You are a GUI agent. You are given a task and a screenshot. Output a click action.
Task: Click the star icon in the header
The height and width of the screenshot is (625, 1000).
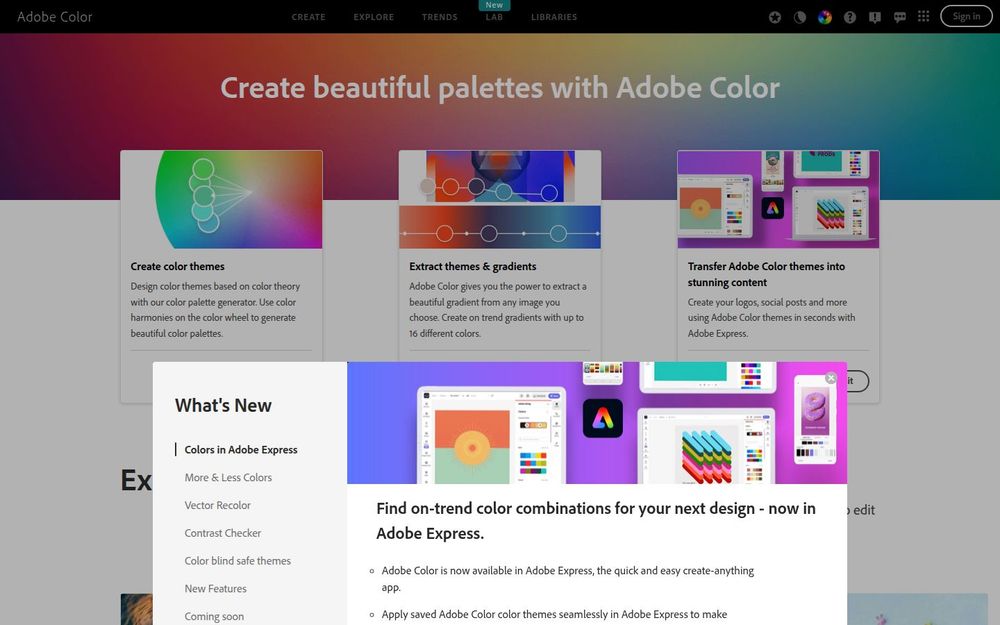click(775, 17)
